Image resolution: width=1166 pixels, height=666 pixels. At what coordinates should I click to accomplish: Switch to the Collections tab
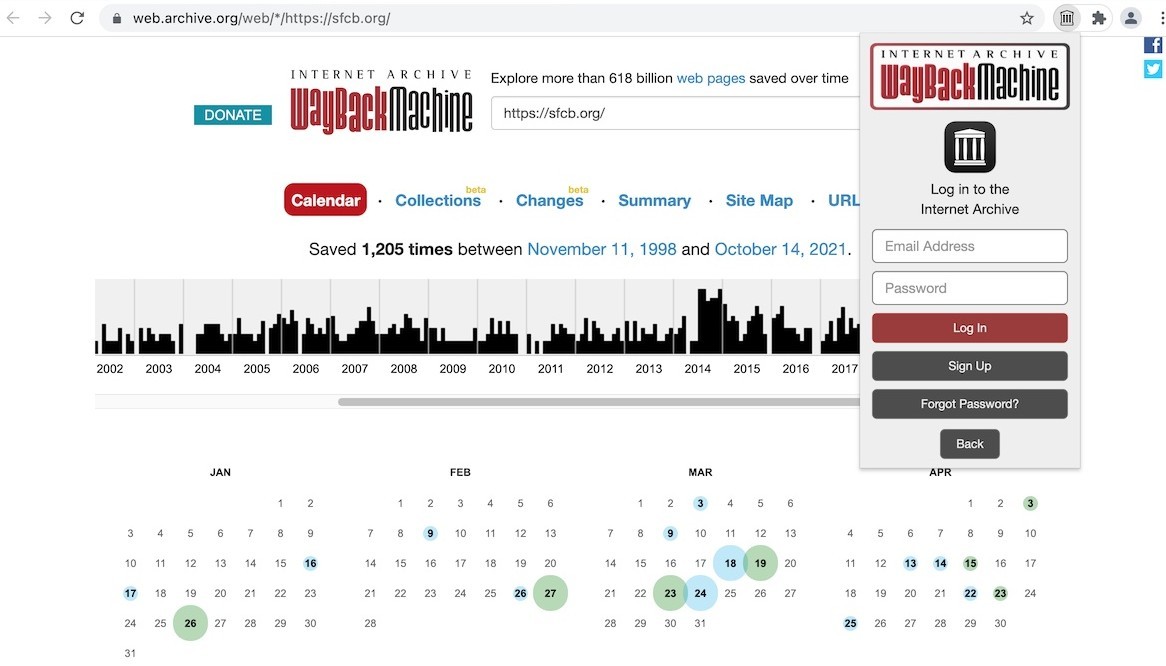(438, 201)
